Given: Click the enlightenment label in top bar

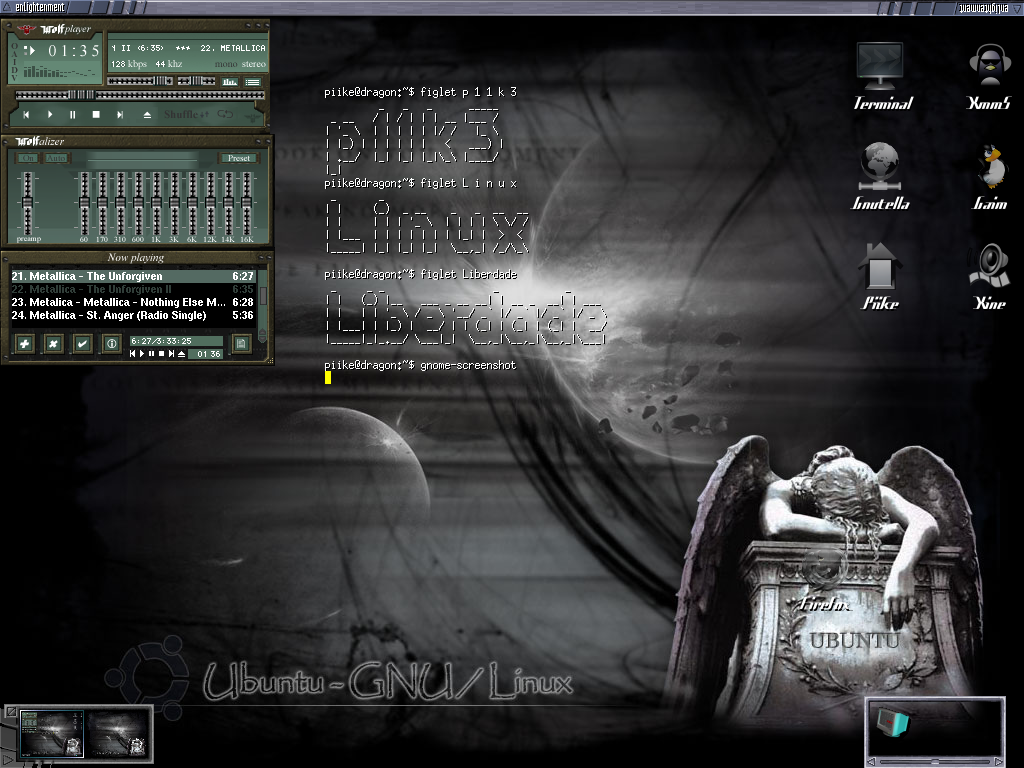Looking at the screenshot, I should [39, 7].
